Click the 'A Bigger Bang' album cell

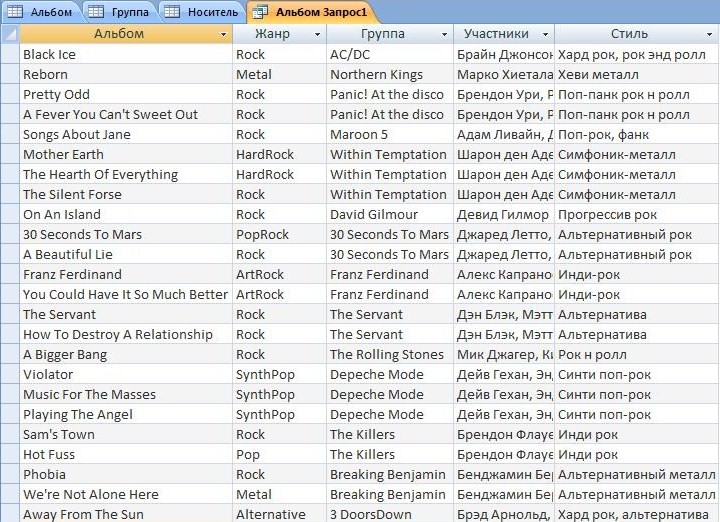[126, 354]
